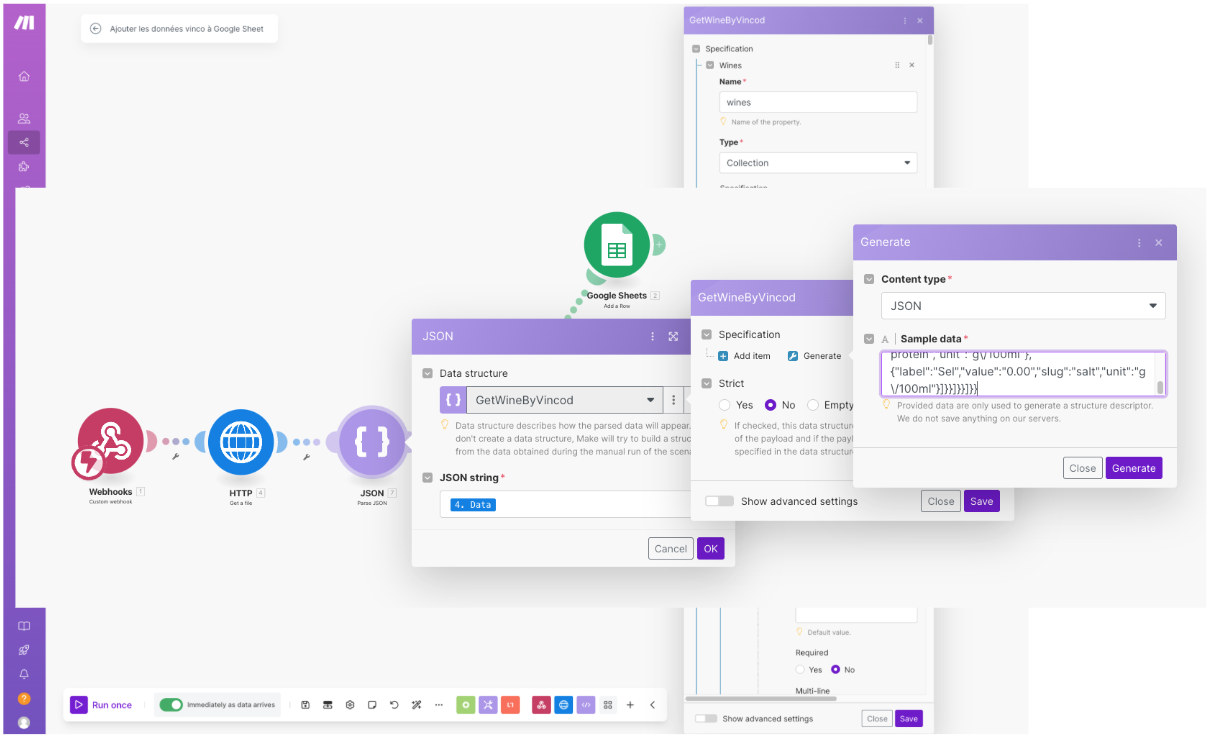This screenshot has height=738, width=1214.
Task: Collapse the Sample data section
Action: point(870,339)
